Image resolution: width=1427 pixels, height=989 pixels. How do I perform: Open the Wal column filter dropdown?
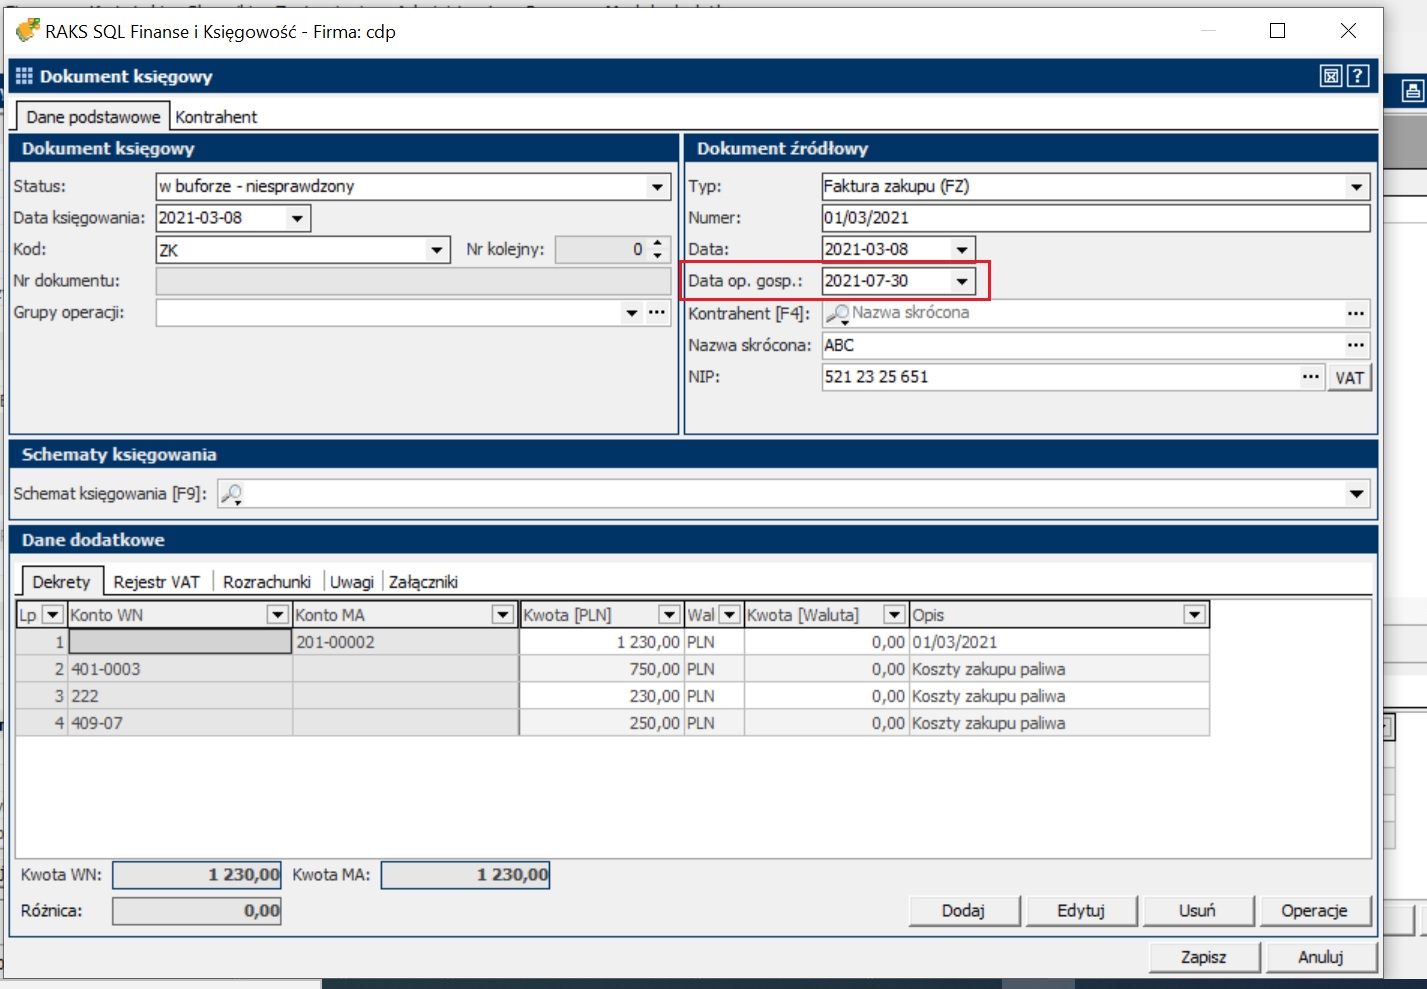(x=729, y=615)
